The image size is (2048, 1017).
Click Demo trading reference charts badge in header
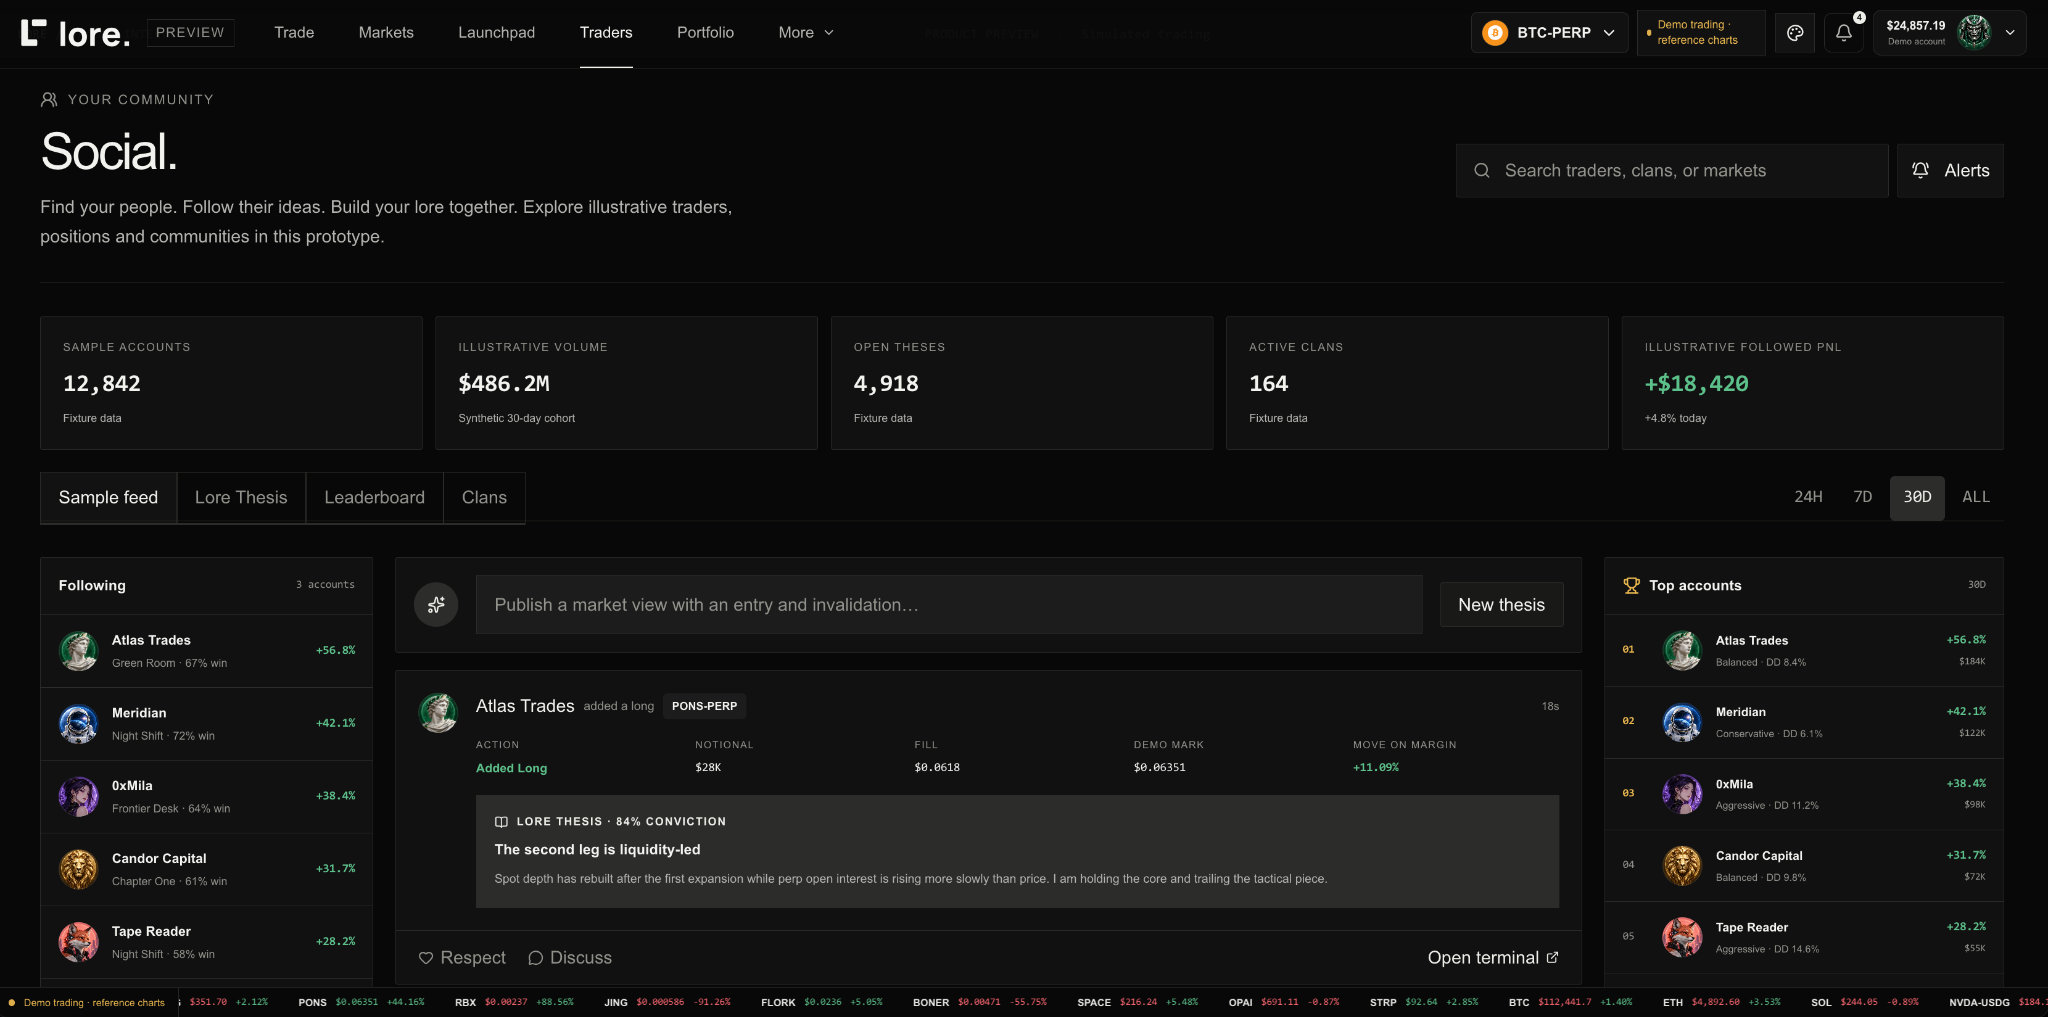click(x=1700, y=33)
